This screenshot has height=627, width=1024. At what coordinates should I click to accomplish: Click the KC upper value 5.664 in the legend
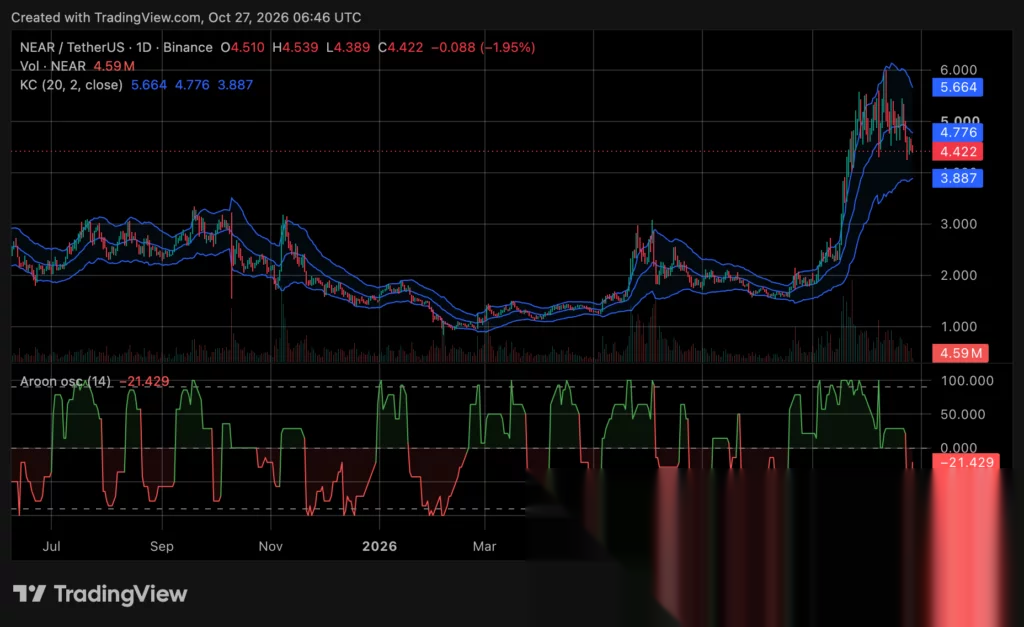149,85
